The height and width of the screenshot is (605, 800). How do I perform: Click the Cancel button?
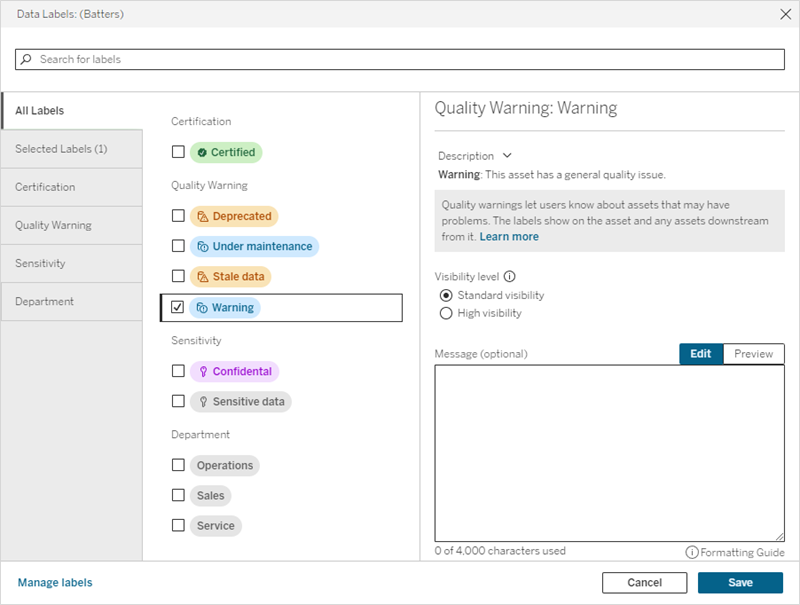click(x=644, y=583)
